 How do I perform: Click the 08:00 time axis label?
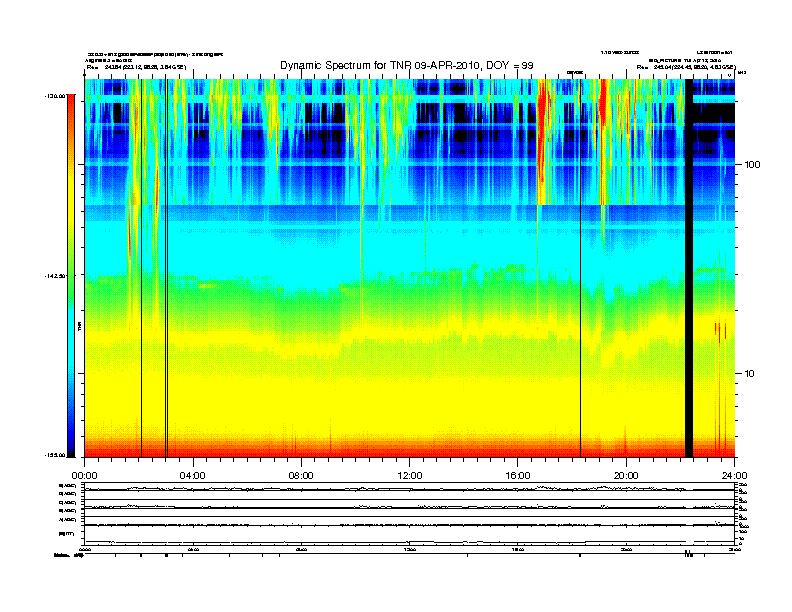point(301,476)
